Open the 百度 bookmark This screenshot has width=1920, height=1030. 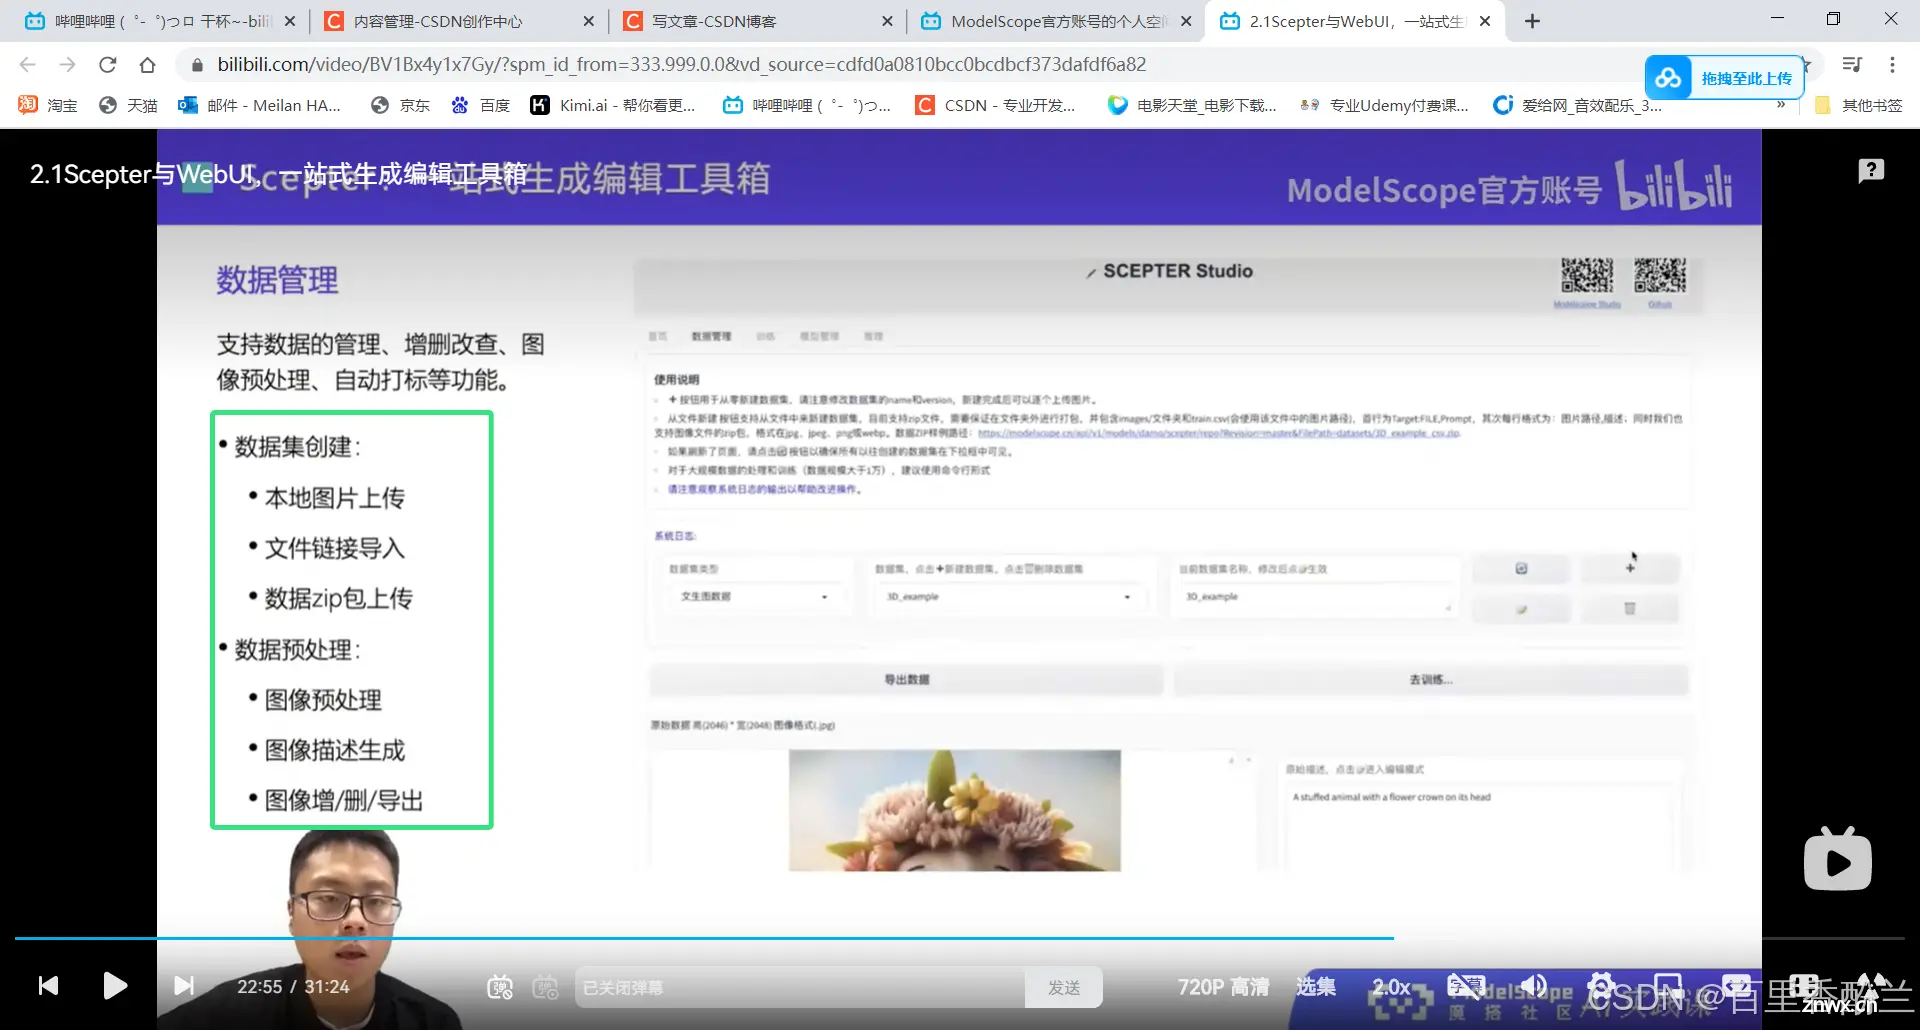(x=480, y=105)
